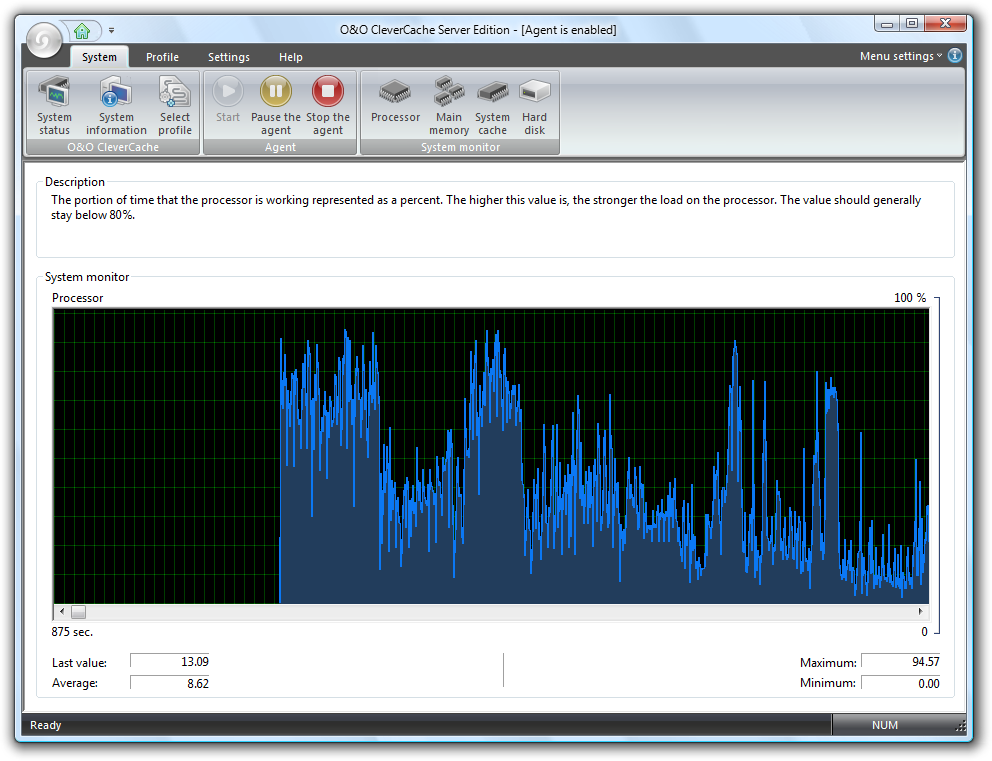The height and width of the screenshot is (761, 992).
Task: Click the chart scrollbar right arrow
Action: coord(921,612)
